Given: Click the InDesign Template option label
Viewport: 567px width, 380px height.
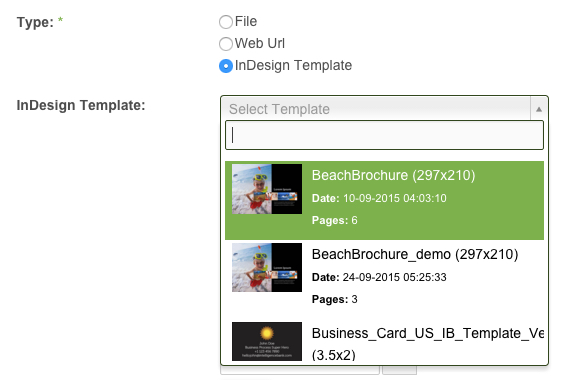Looking at the screenshot, I should 293,65.
